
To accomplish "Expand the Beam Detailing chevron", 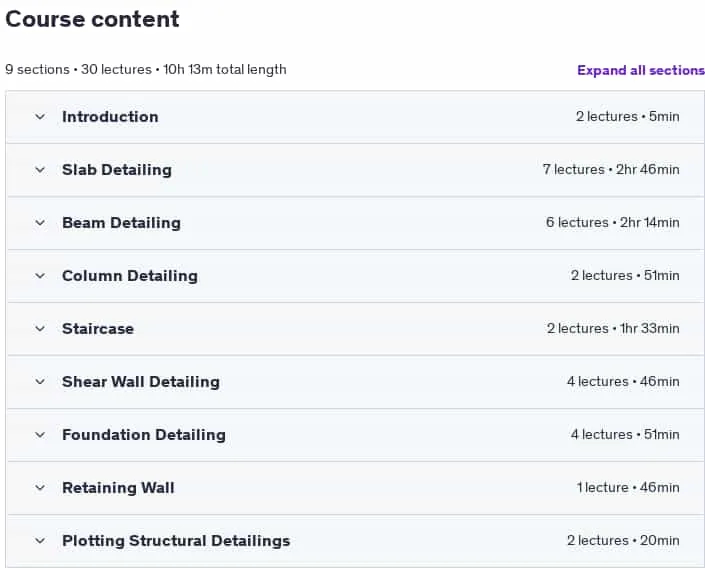I will coord(40,223).
